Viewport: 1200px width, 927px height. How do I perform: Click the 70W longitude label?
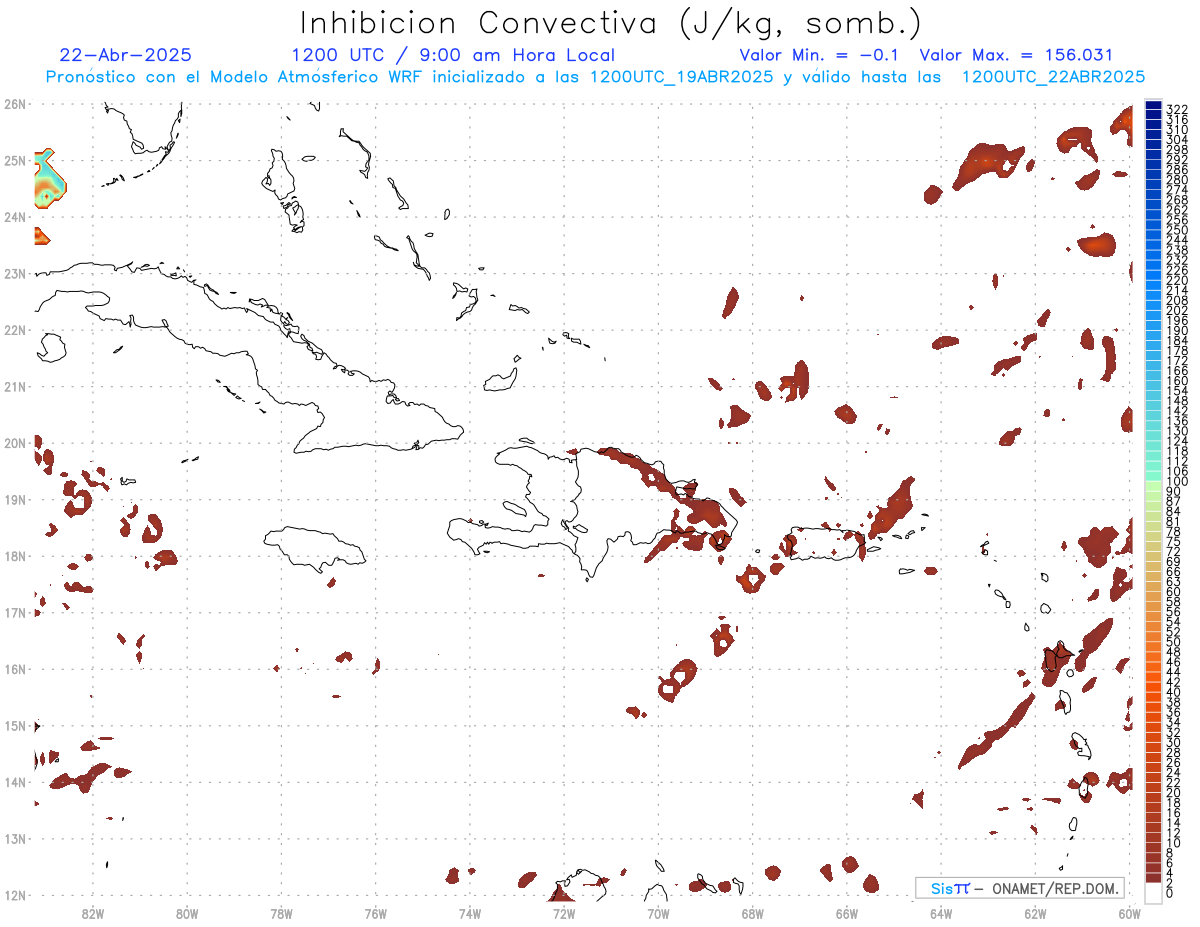tap(658, 913)
